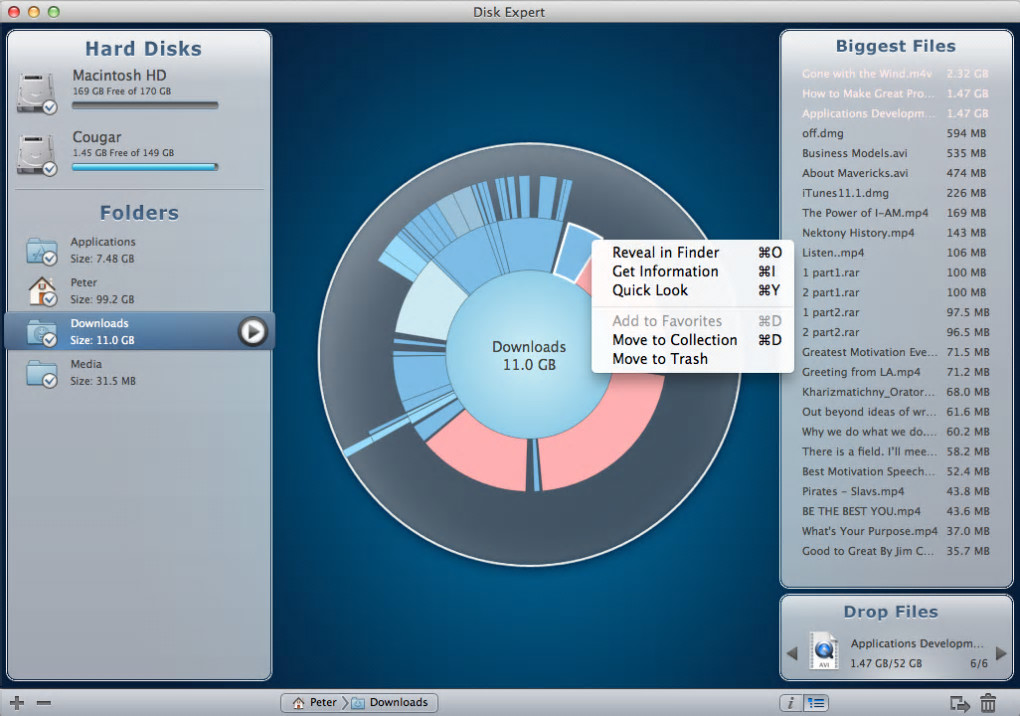Viewport: 1020px width, 716px height.
Task: Choose Reveal in Finder
Action: click(692, 252)
